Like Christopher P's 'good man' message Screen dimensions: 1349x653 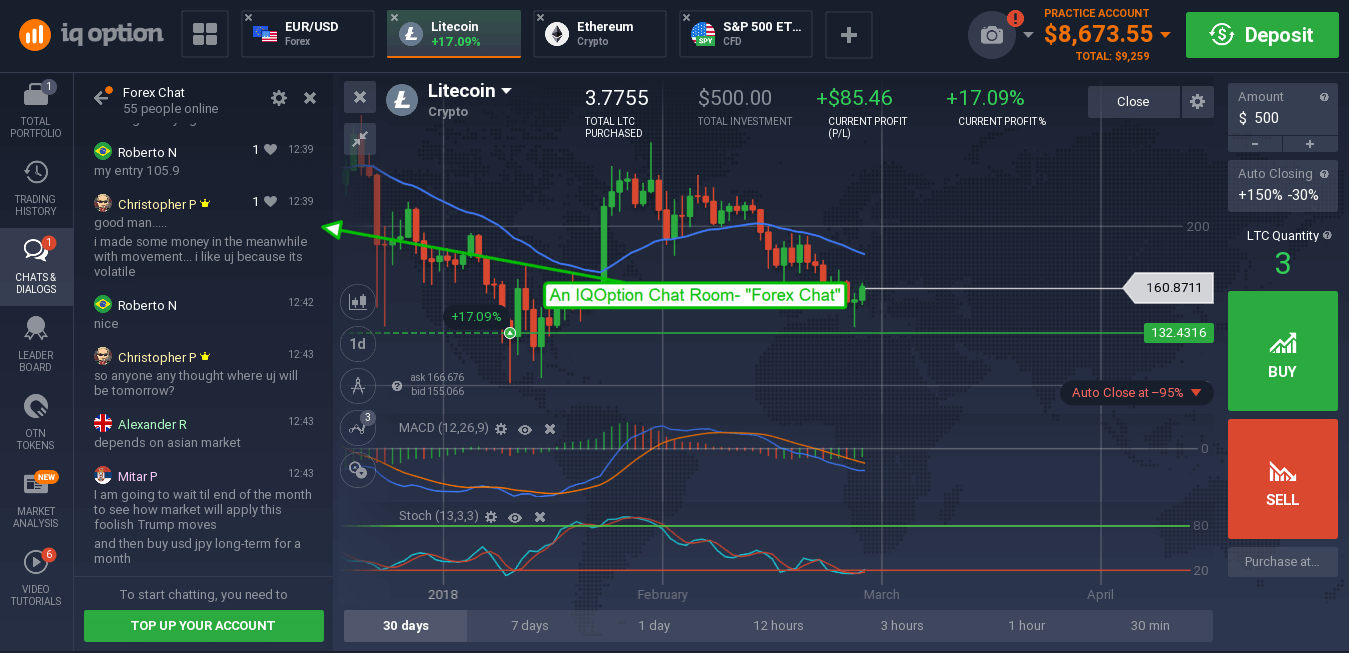270,202
